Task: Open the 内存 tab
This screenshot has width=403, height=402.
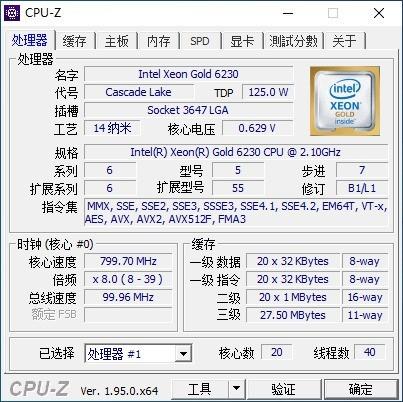Action: pyautogui.click(x=159, y=41)
